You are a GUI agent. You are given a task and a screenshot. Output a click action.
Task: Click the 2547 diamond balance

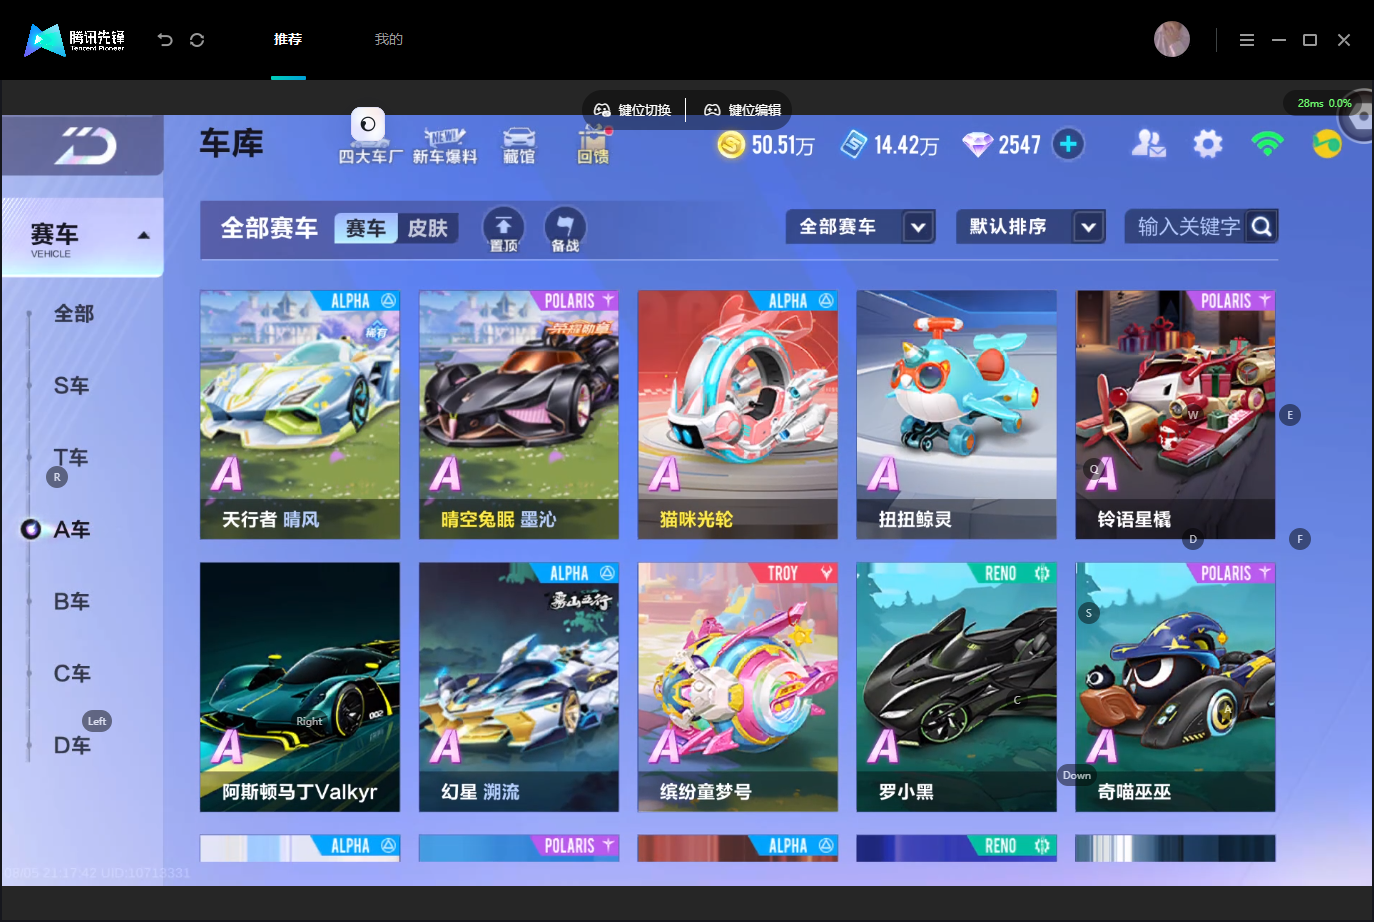tap(1020, 145)
